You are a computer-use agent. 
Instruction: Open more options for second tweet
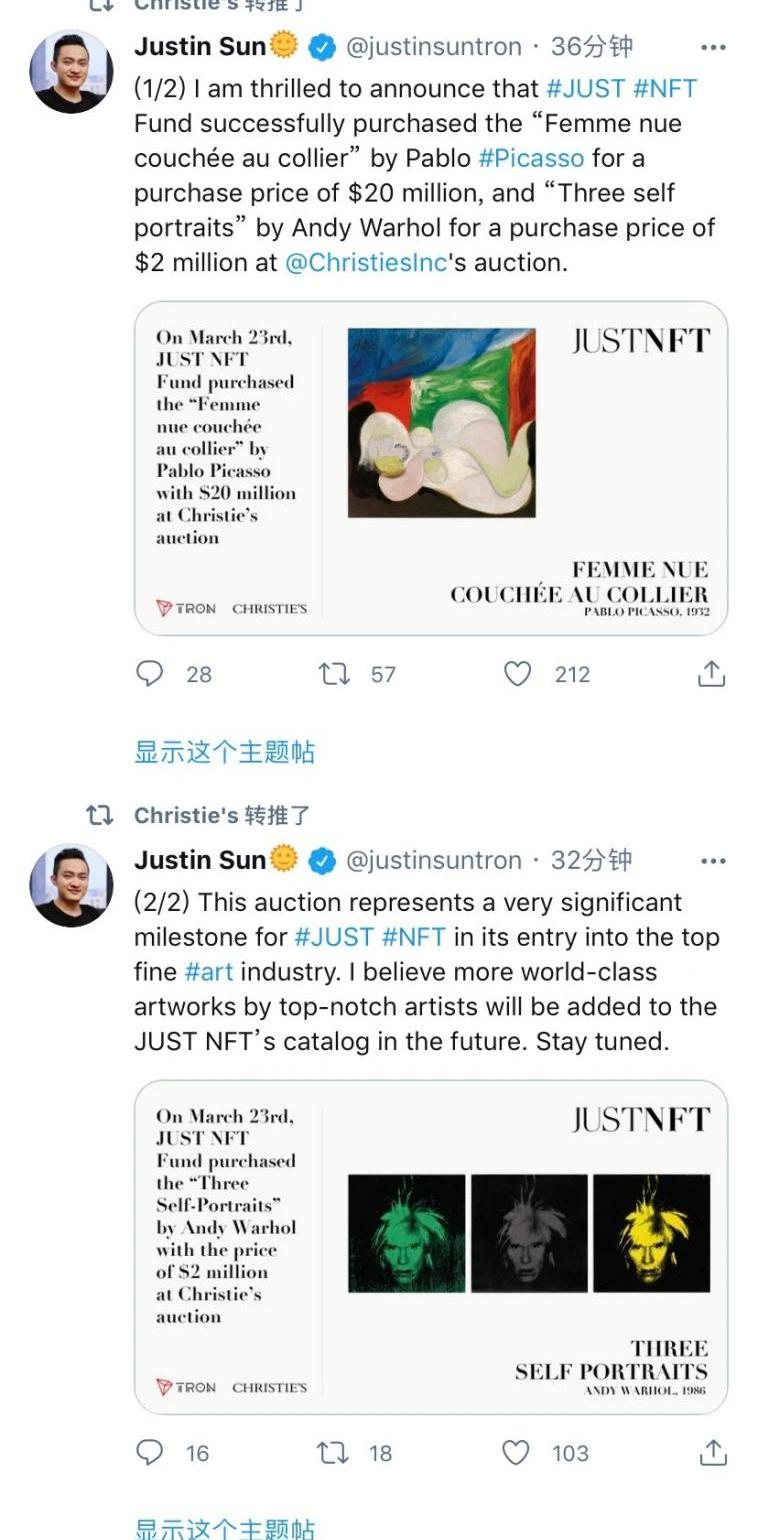pyautogui.click(x=712, y=861)
